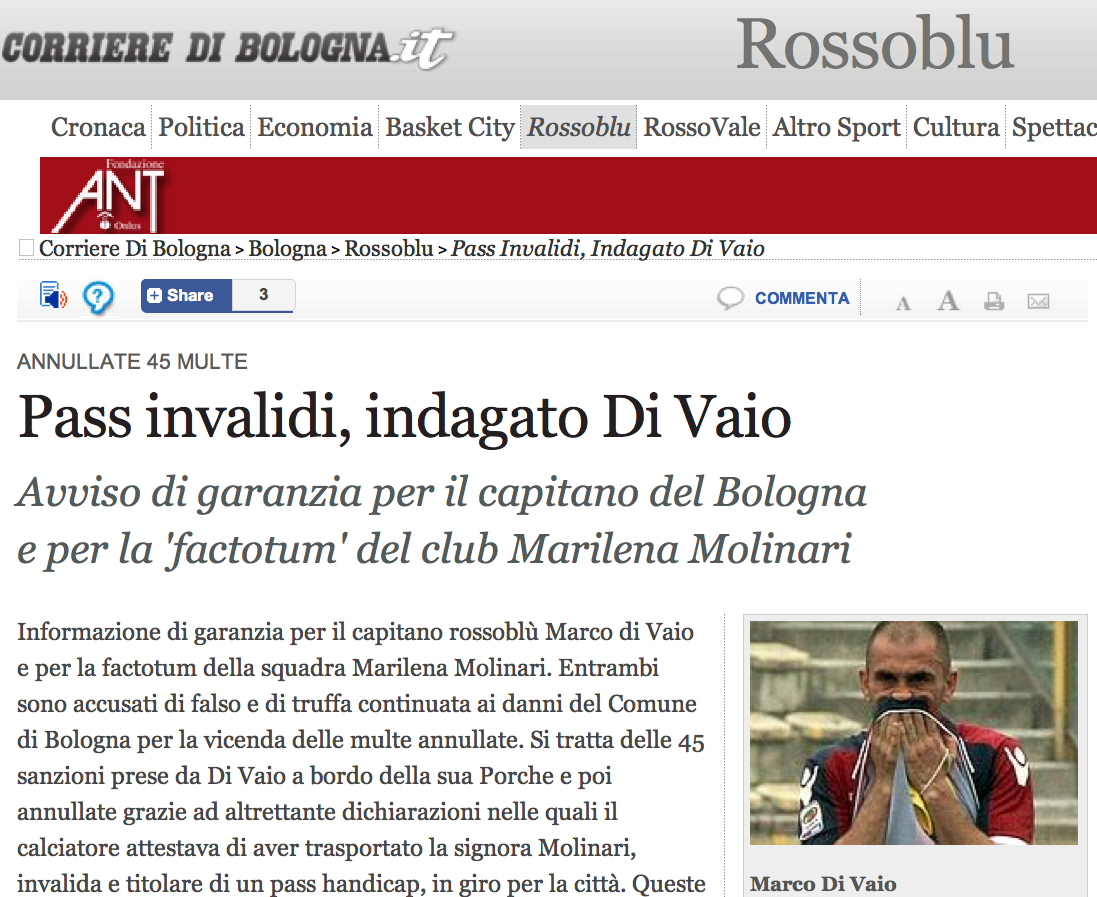The width and height of the screenshot is (1097, 897).
Task: Open the Politica section
Action: pyautogui.click(x=201, y=127)
